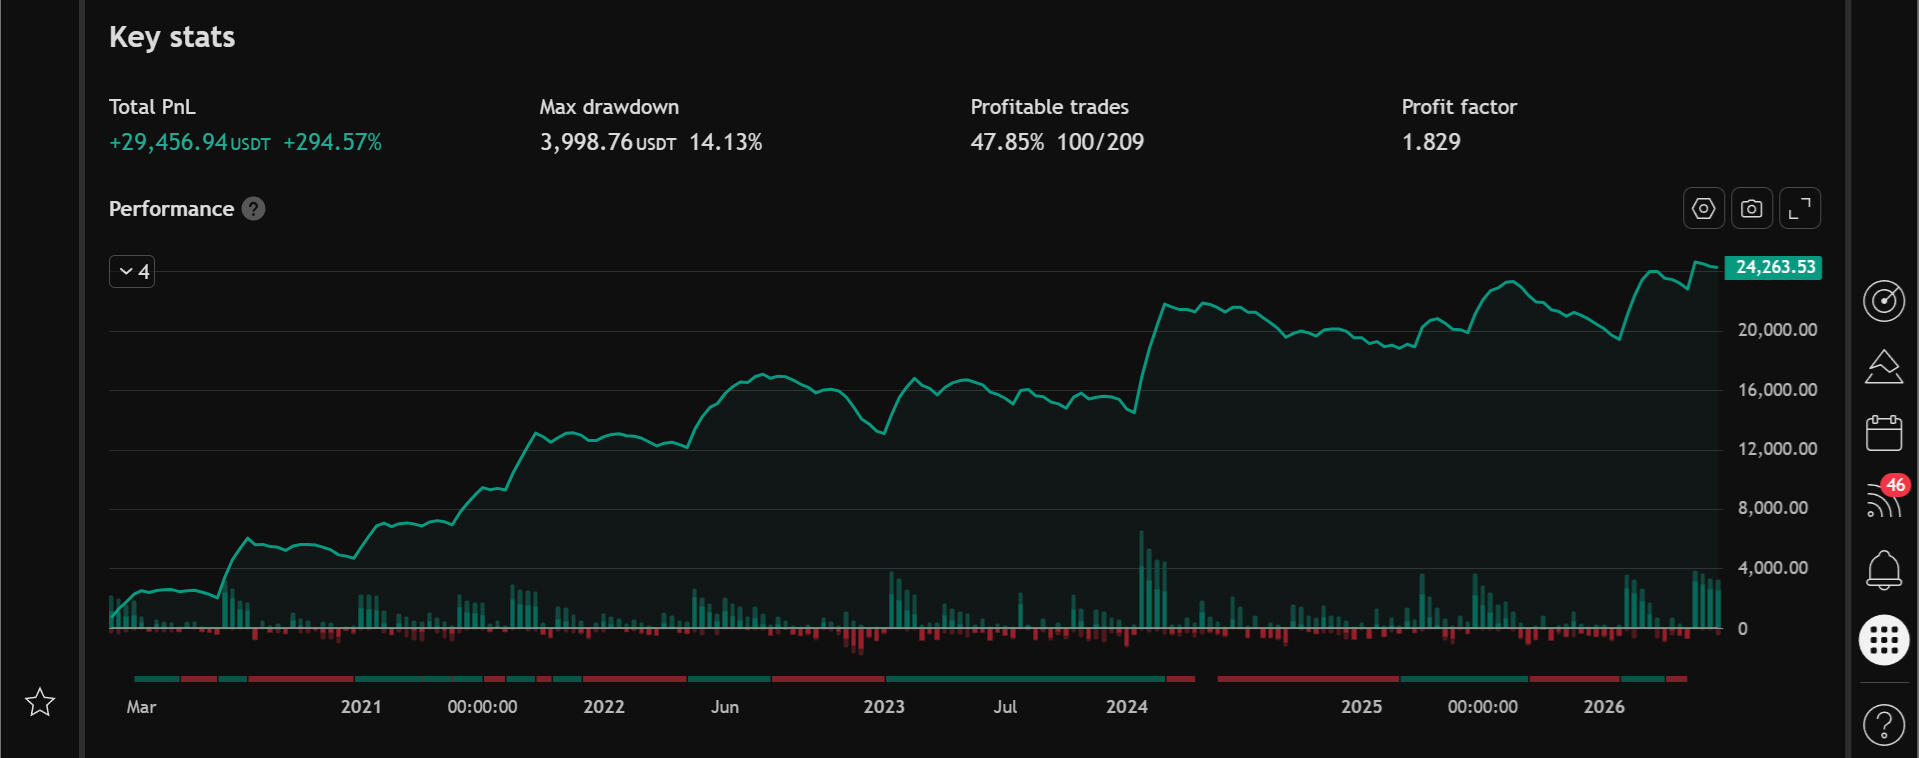1919x758 pixels.
Task: Toggle the favorite star icon
Action: pos(40,702)
